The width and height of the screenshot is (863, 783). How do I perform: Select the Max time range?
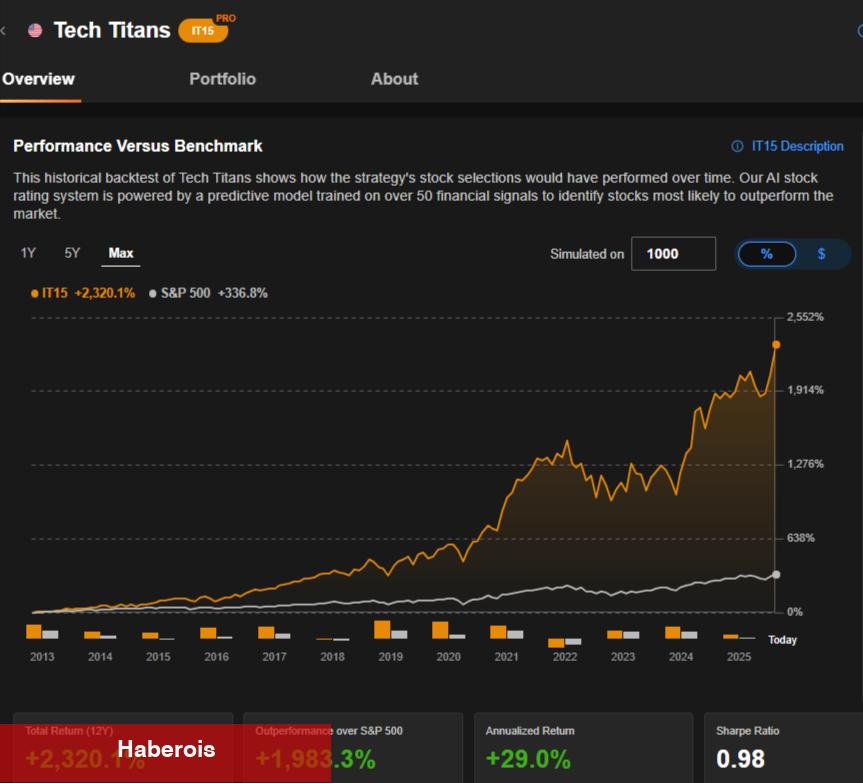(x=121, y=253)
